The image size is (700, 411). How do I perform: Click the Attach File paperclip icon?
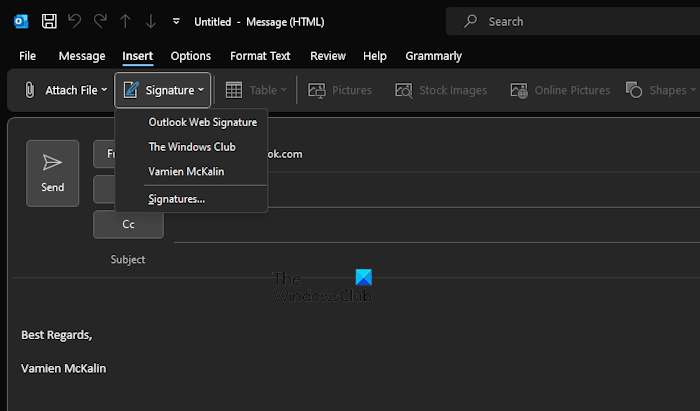coord(29,90)
